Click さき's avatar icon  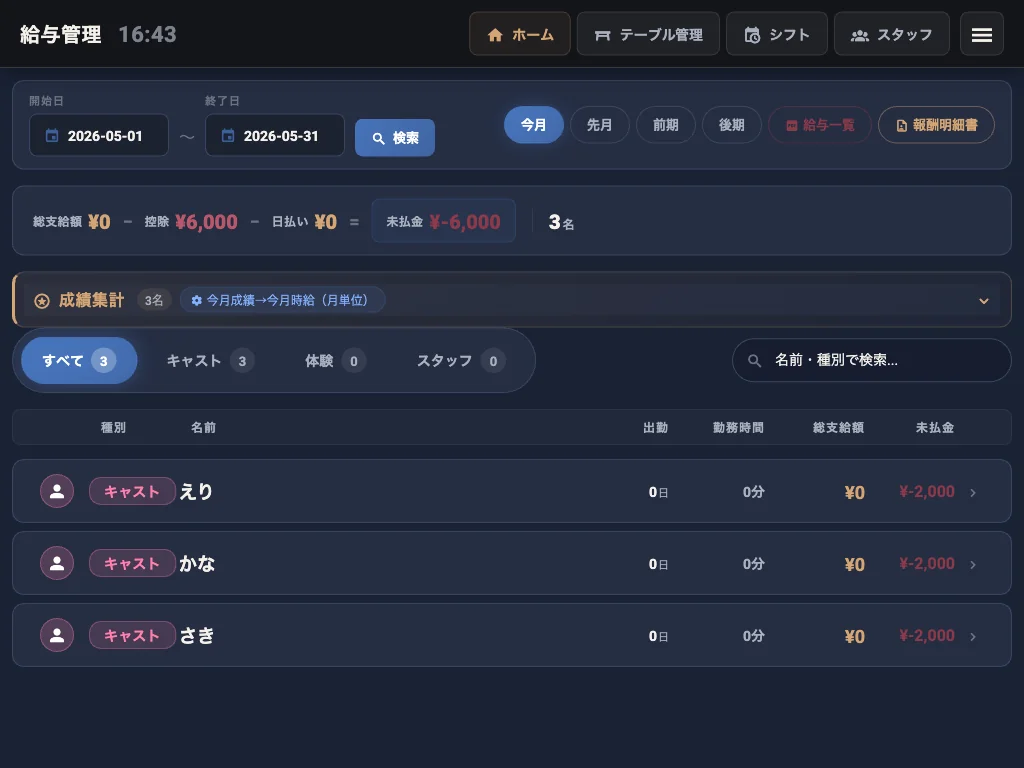[57, 635]
